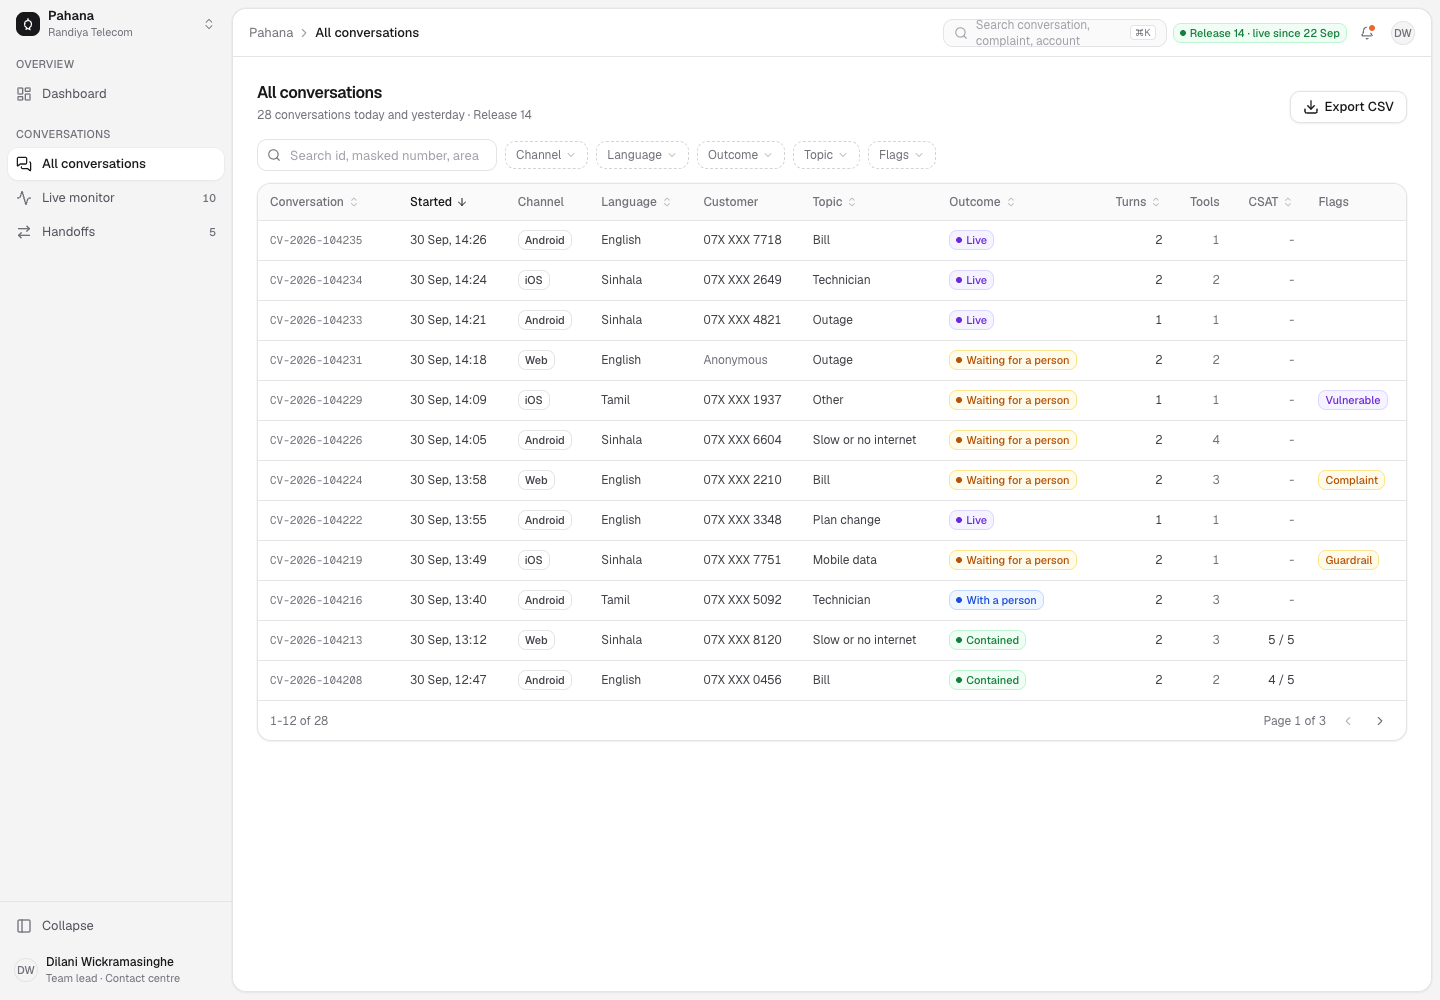
Task: Go to the next page
Action: [1380, 721]
